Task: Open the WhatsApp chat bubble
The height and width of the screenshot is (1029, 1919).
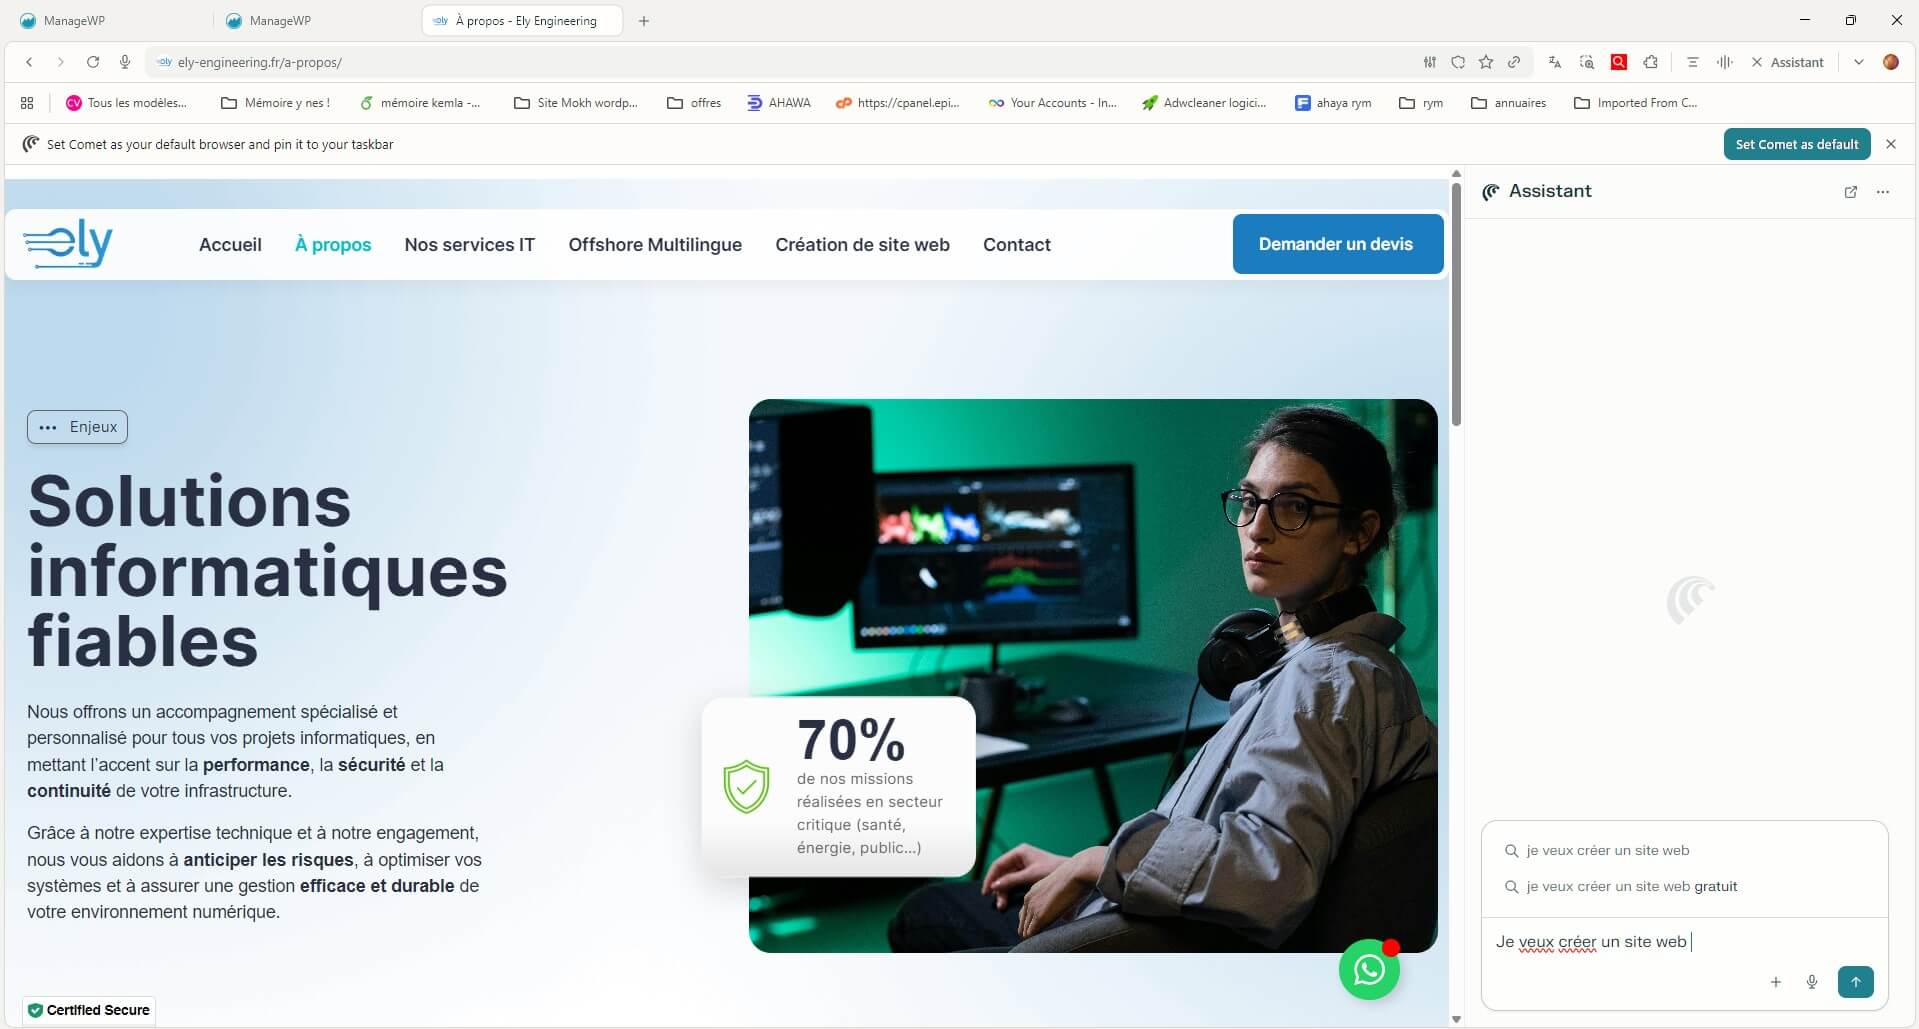Action: (1368, 969)
